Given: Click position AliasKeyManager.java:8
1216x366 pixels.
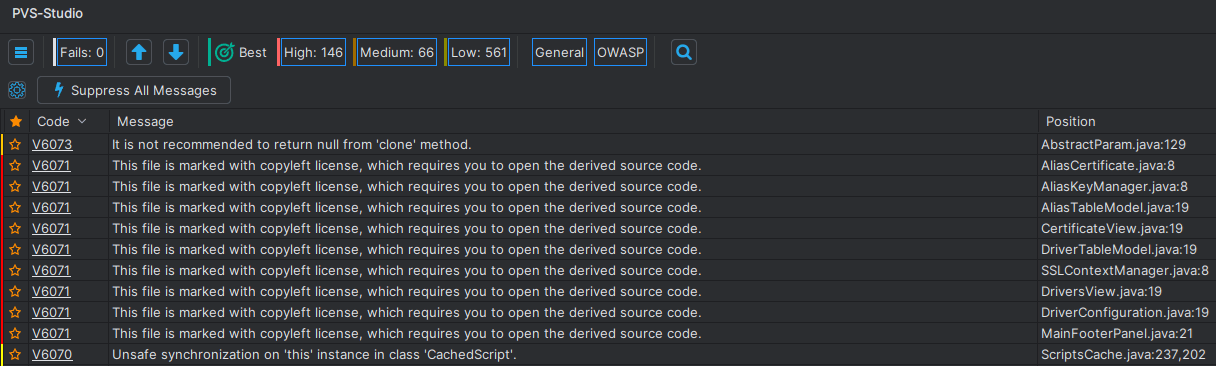Looking at the screenshot, I should (x=1114, y=186).
